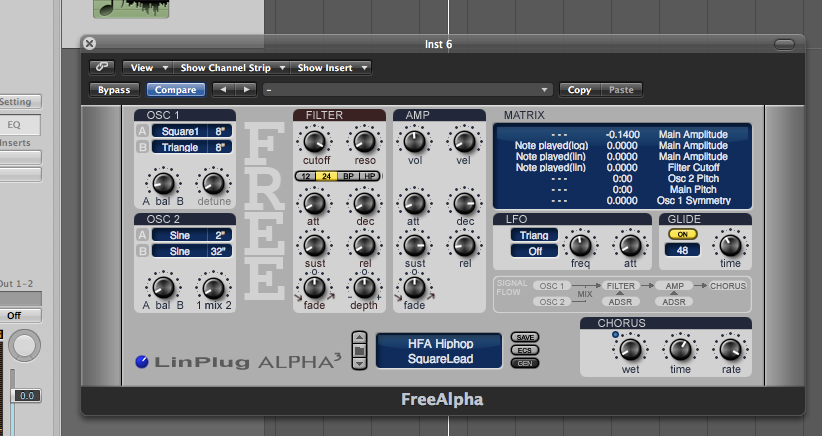822x436 pixels.
Task: Click filter envelope dec knob
Action: tap(364, 203)
